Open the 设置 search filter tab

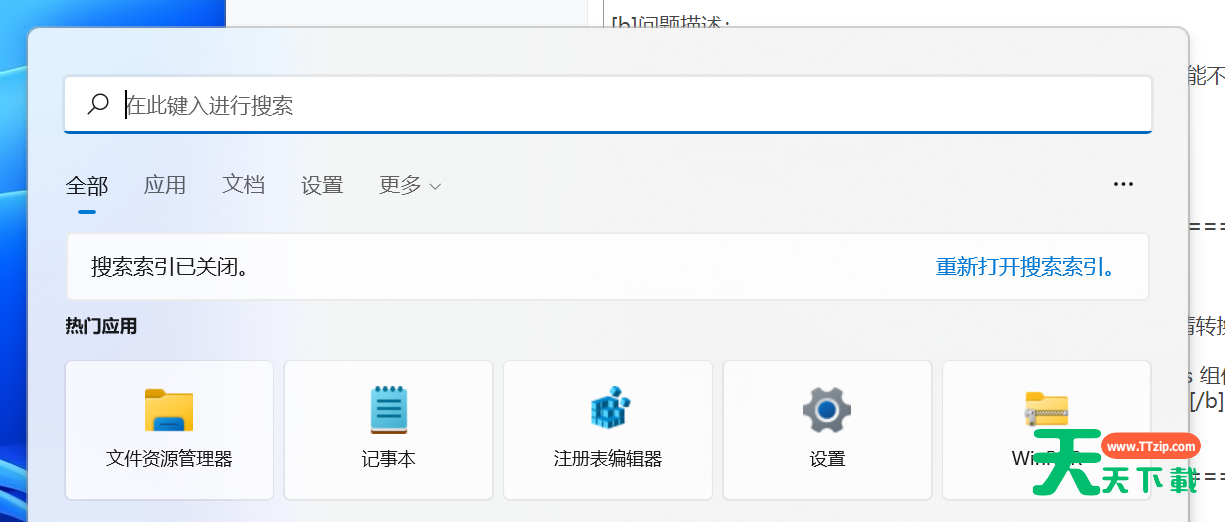tap(322, 185)
